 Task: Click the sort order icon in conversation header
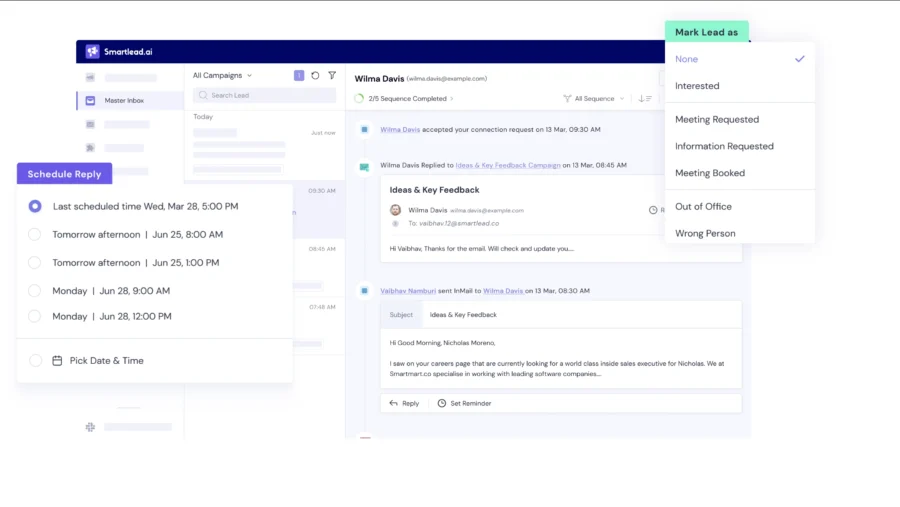point(645,99)
